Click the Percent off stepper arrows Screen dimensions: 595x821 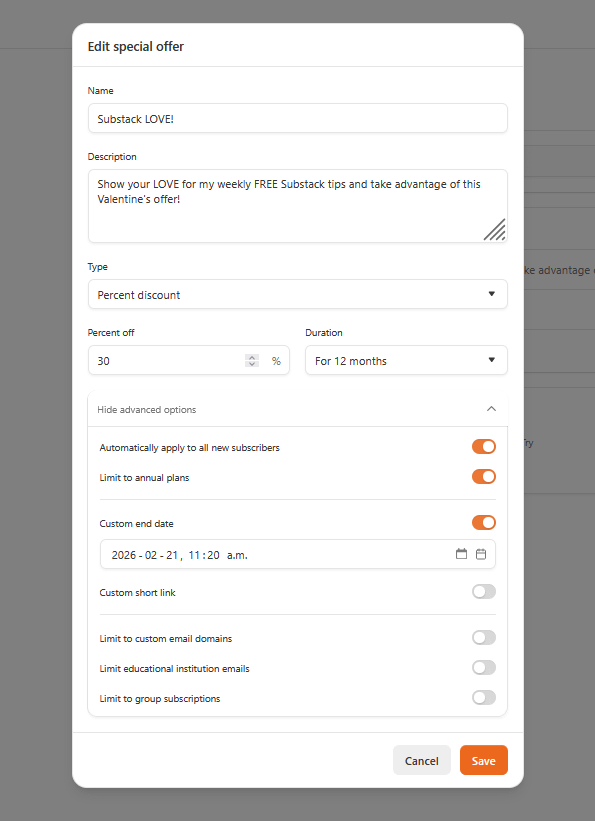252,361
